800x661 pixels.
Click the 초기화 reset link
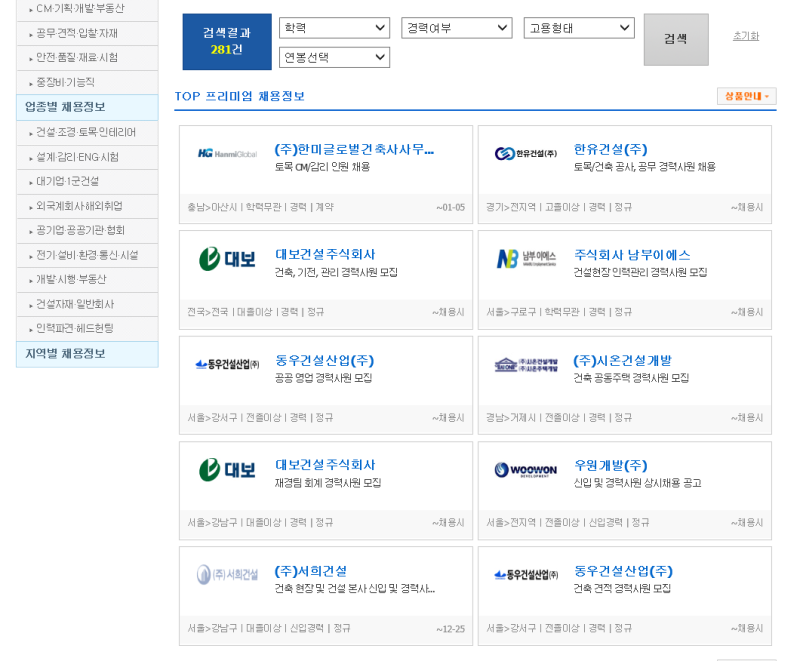(746, 36)
